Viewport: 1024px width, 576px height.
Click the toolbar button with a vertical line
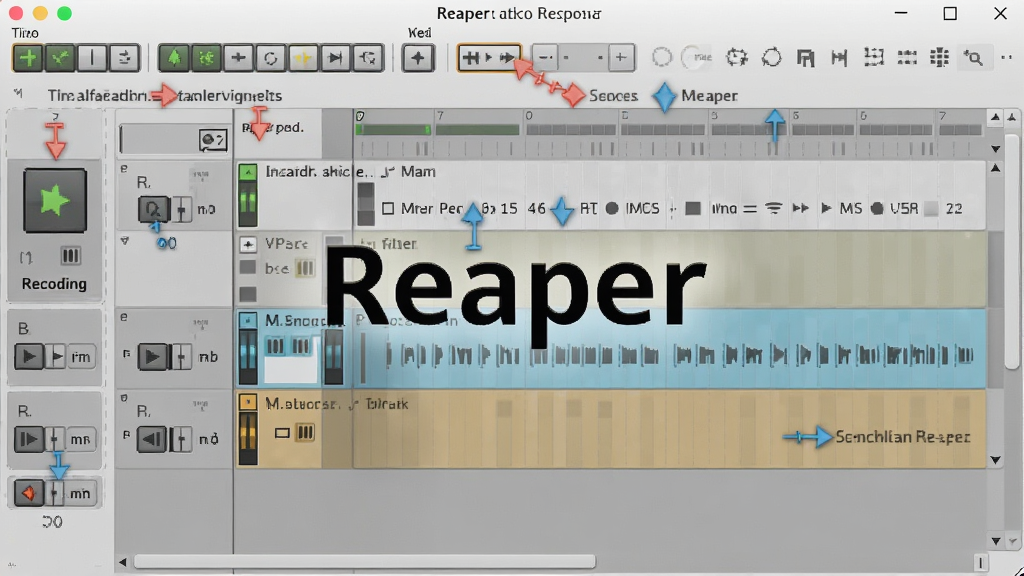(91, 58)
